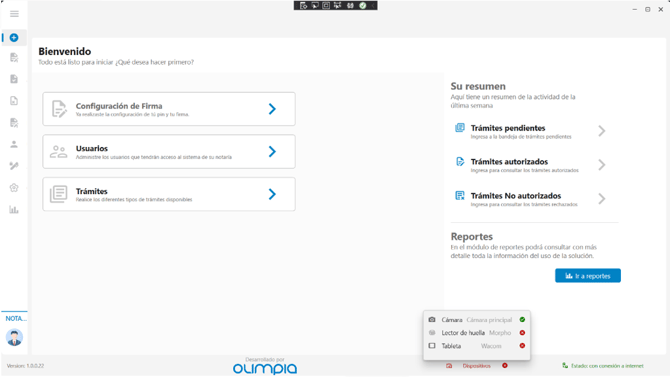The height and width of the screenshot is (377, 670).
Task: Open the bar chart reports icon in the sidebar
Action: pos(14,209)
